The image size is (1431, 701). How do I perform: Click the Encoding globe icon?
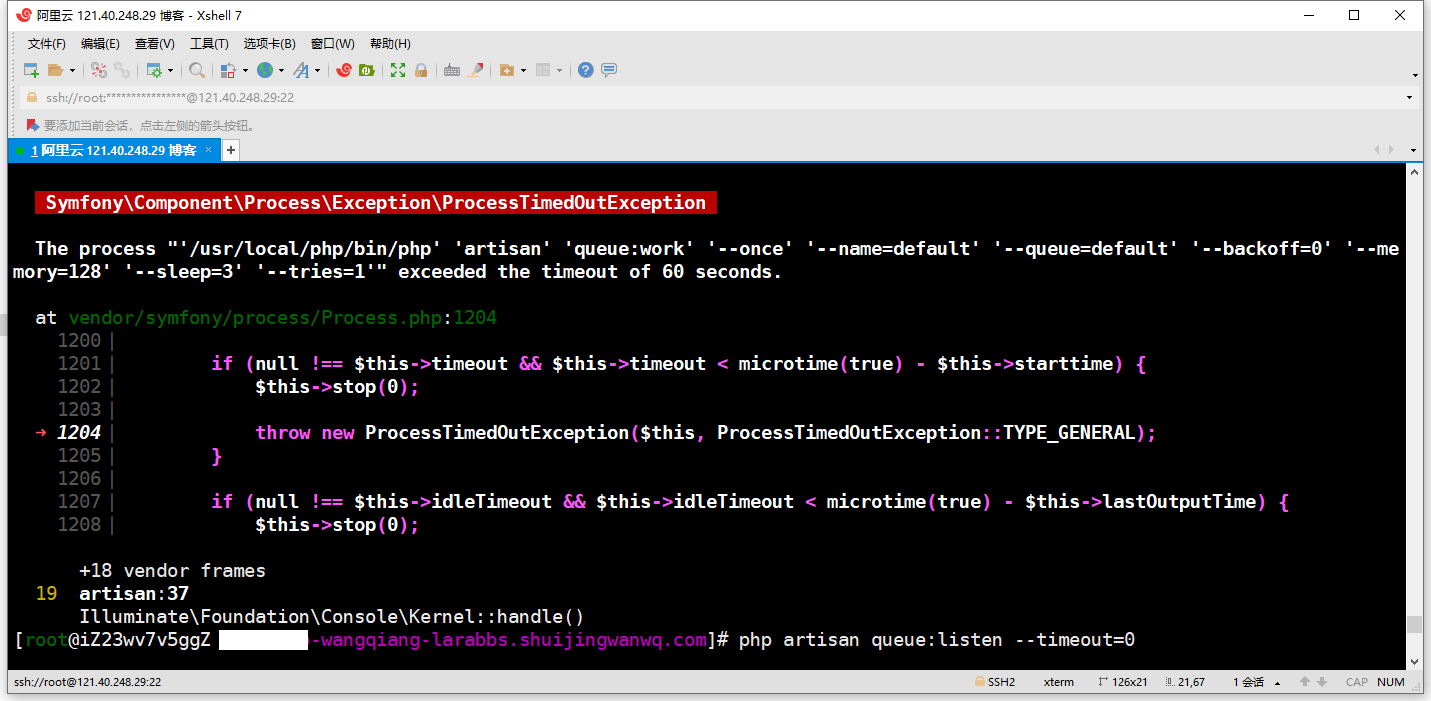pos(265,70)
